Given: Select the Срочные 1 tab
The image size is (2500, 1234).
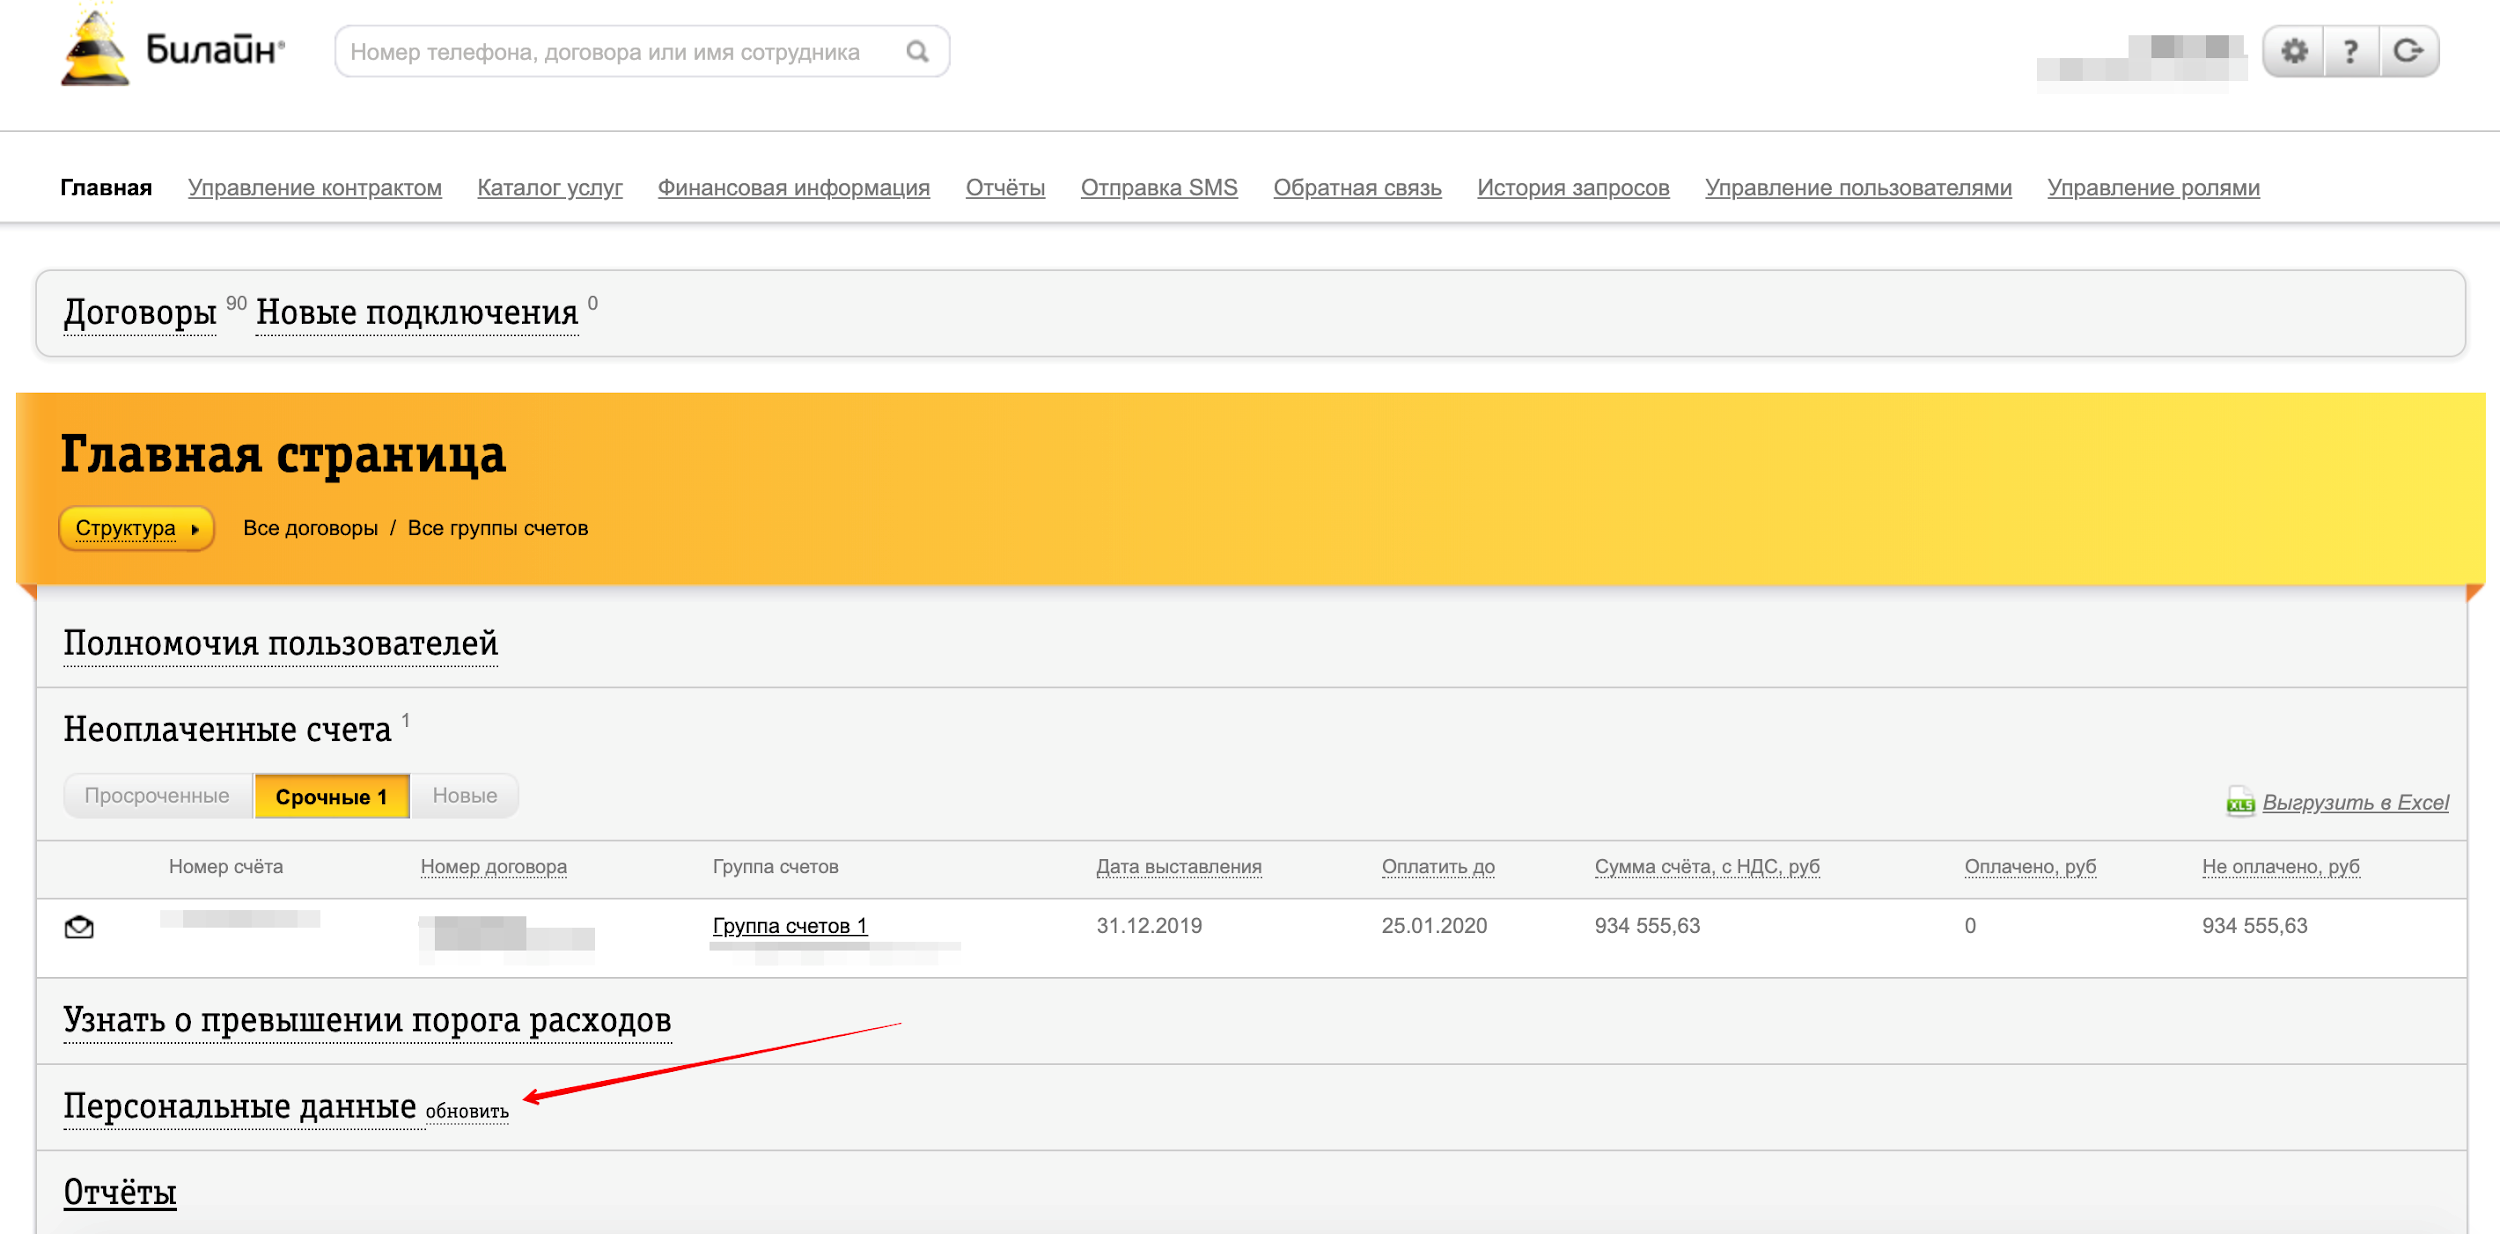Looking at the screenshot, I should (x=331, y=797).
